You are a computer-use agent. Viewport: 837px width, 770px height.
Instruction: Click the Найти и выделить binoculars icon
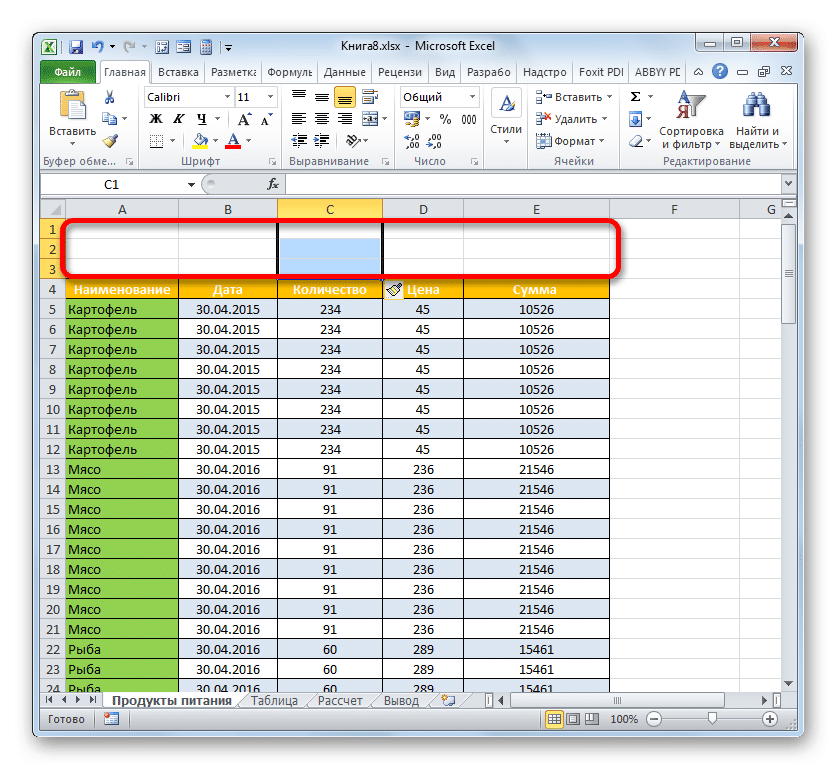757,120
